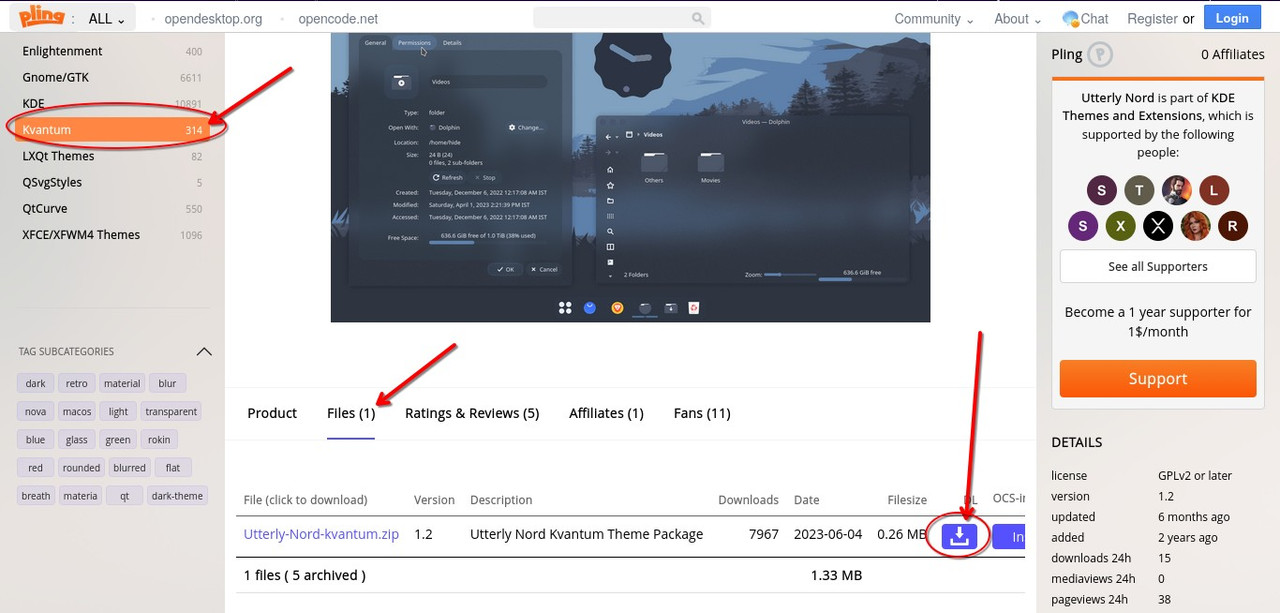Viewport: 1280px width, 613px height.
Task: Filter by the transparent tag
Action: click(x=171, y=411)
